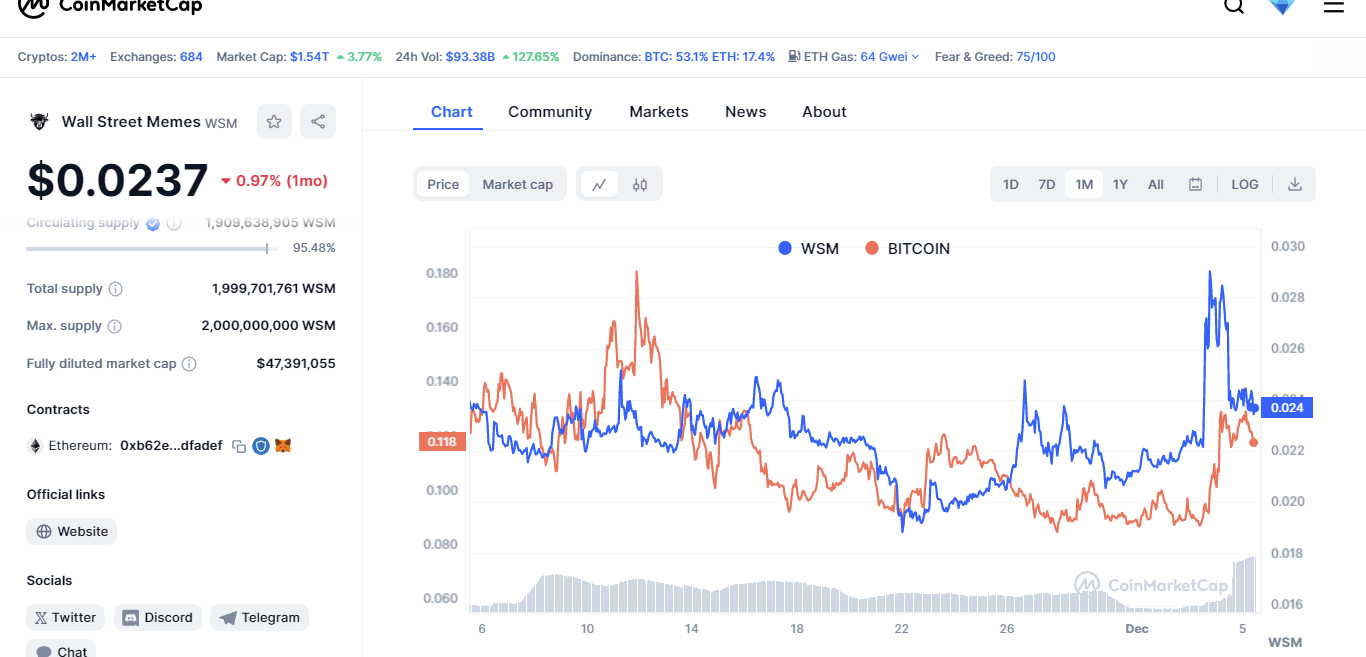Show the Max. supply info tooltip icon

pos(114,326)
